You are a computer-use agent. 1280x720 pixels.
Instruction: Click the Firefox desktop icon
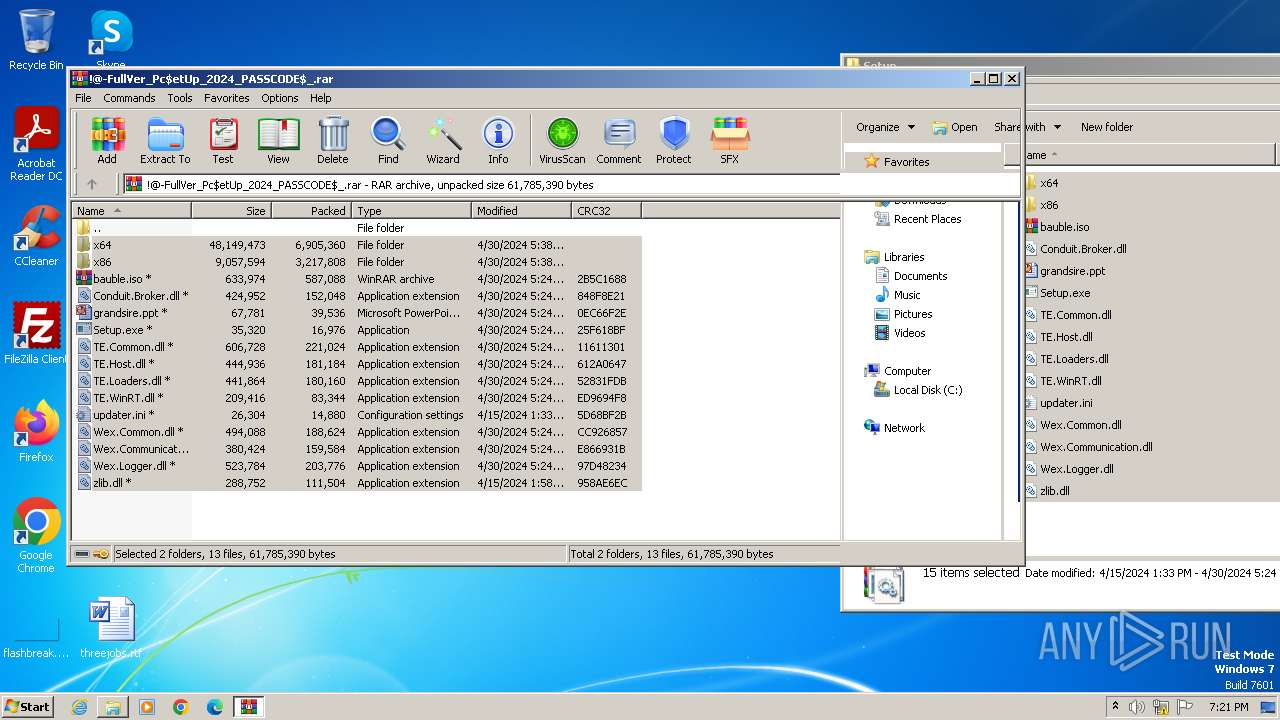coord(36,432)
